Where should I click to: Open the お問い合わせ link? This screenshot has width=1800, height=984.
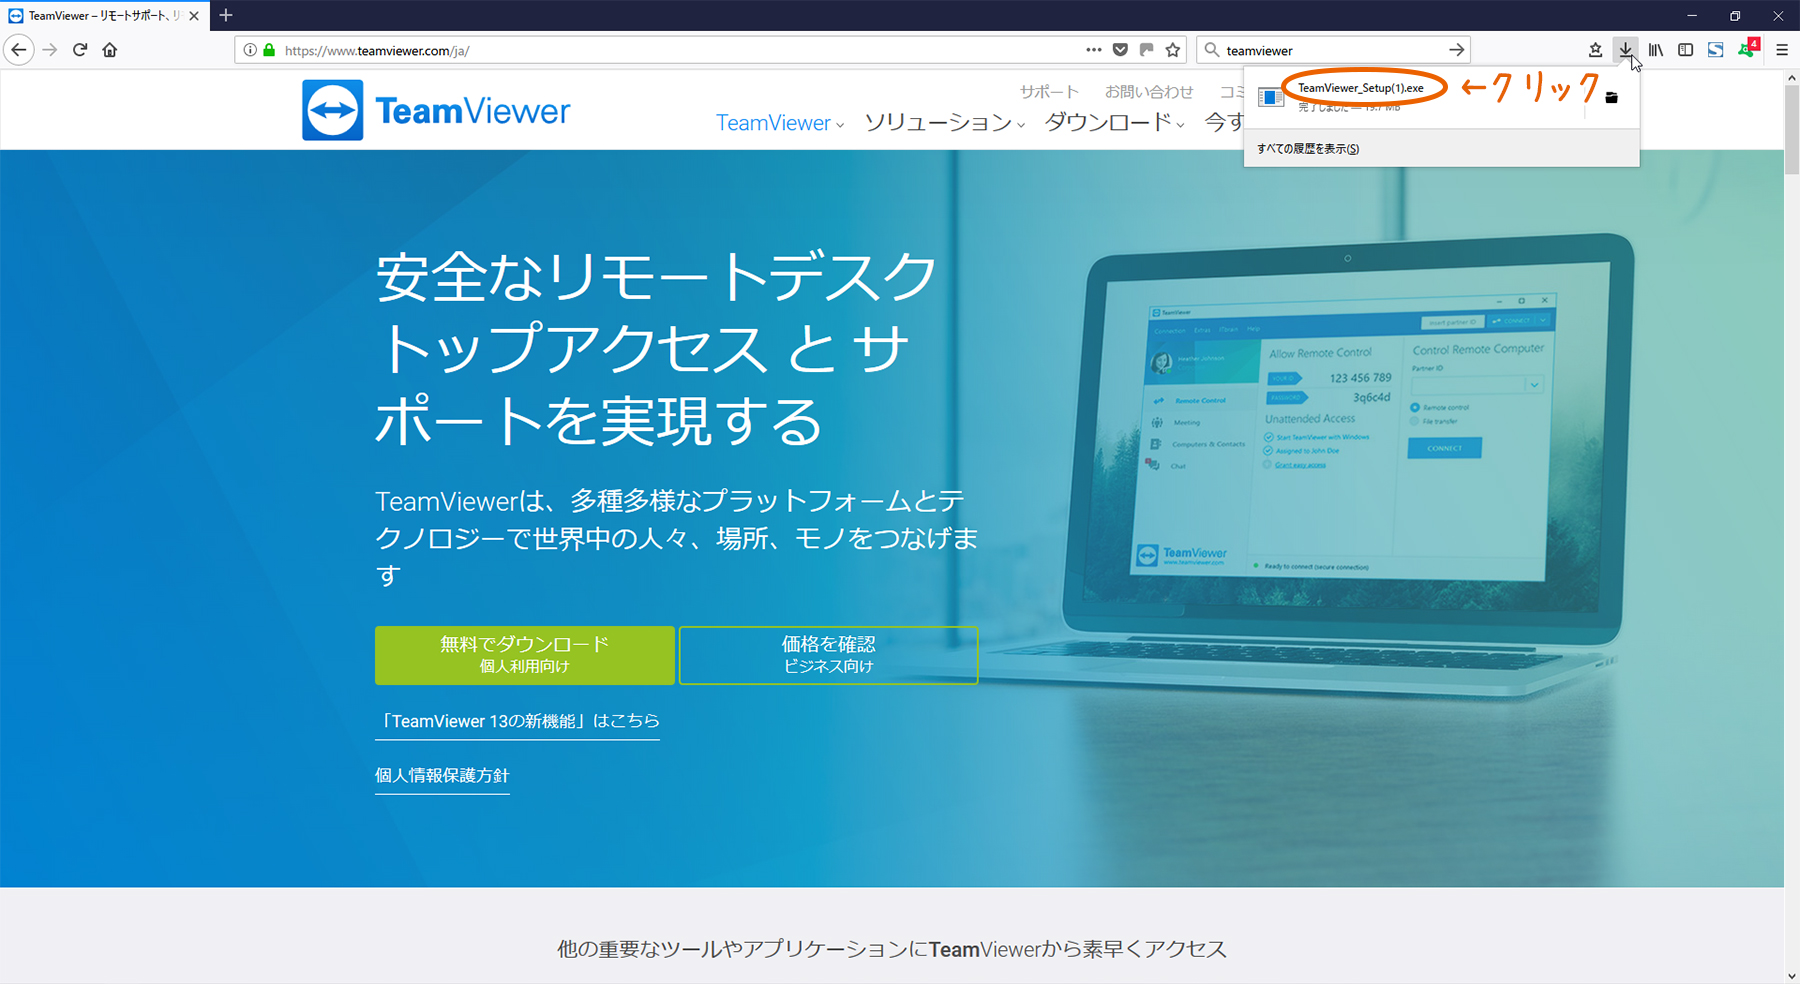tap(1149, 92)
